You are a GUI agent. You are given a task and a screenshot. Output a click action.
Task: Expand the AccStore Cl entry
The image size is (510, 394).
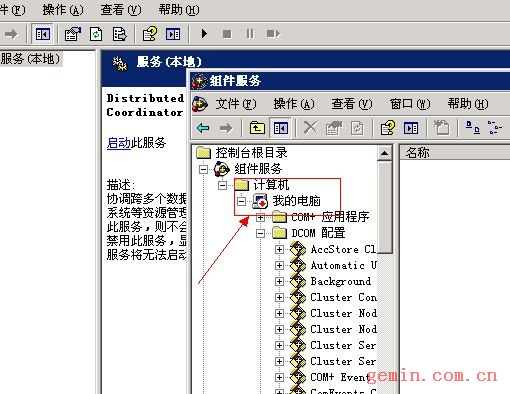279,249
